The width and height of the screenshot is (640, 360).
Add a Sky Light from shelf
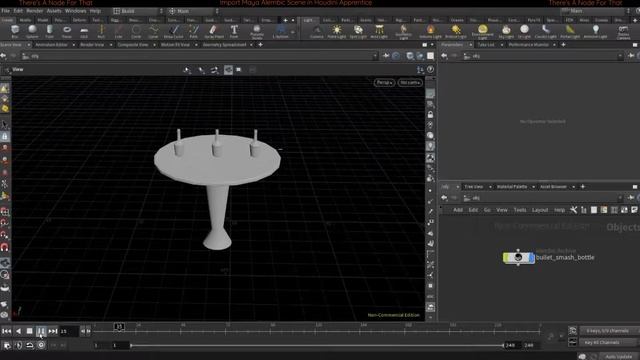(506, 31)
